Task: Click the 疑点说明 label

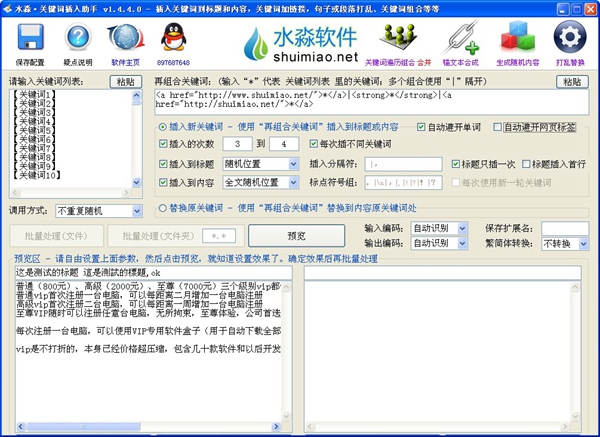Action: (78, 62)
